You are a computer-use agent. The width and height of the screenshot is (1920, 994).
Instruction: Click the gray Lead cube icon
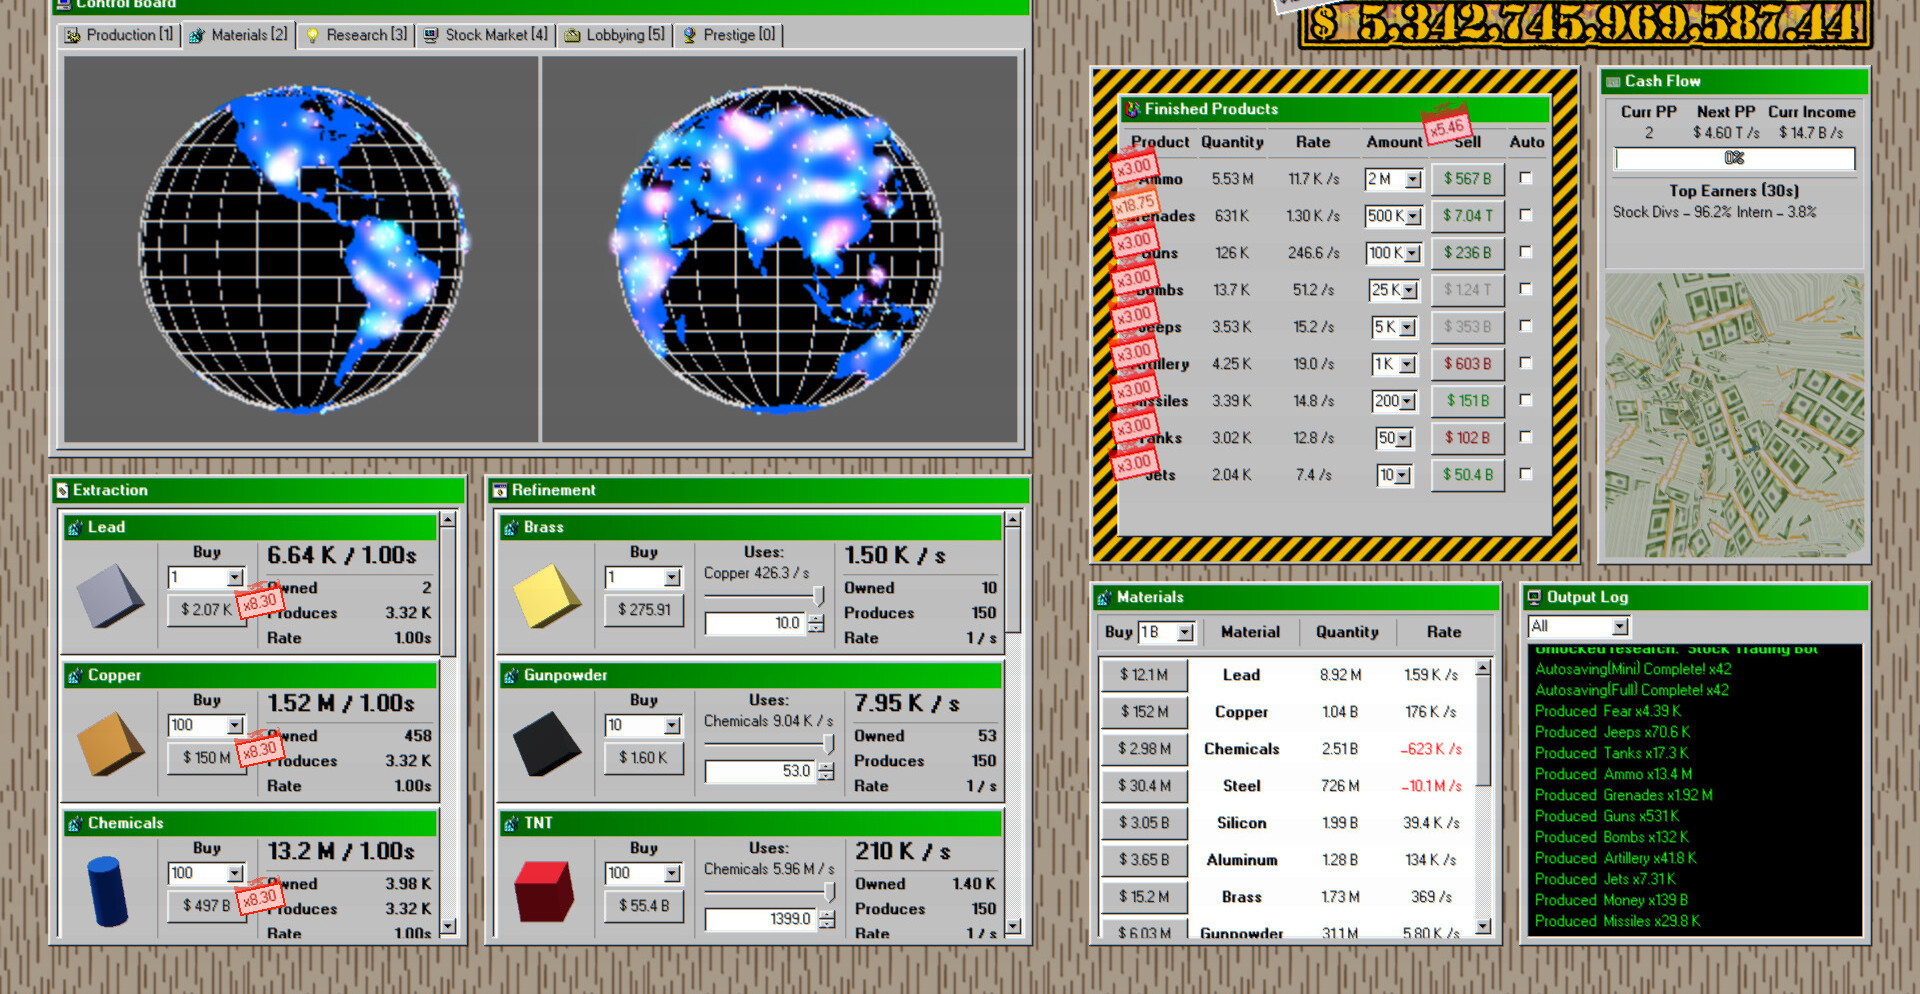tap(110, 595)
